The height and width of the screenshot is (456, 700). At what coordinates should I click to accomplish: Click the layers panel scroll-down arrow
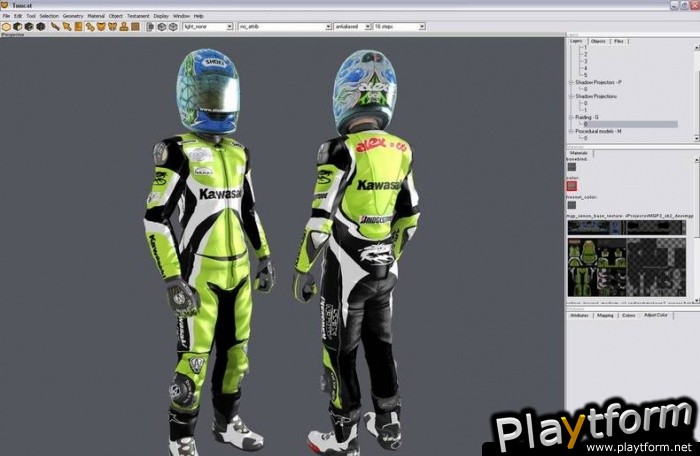(697, 138)
